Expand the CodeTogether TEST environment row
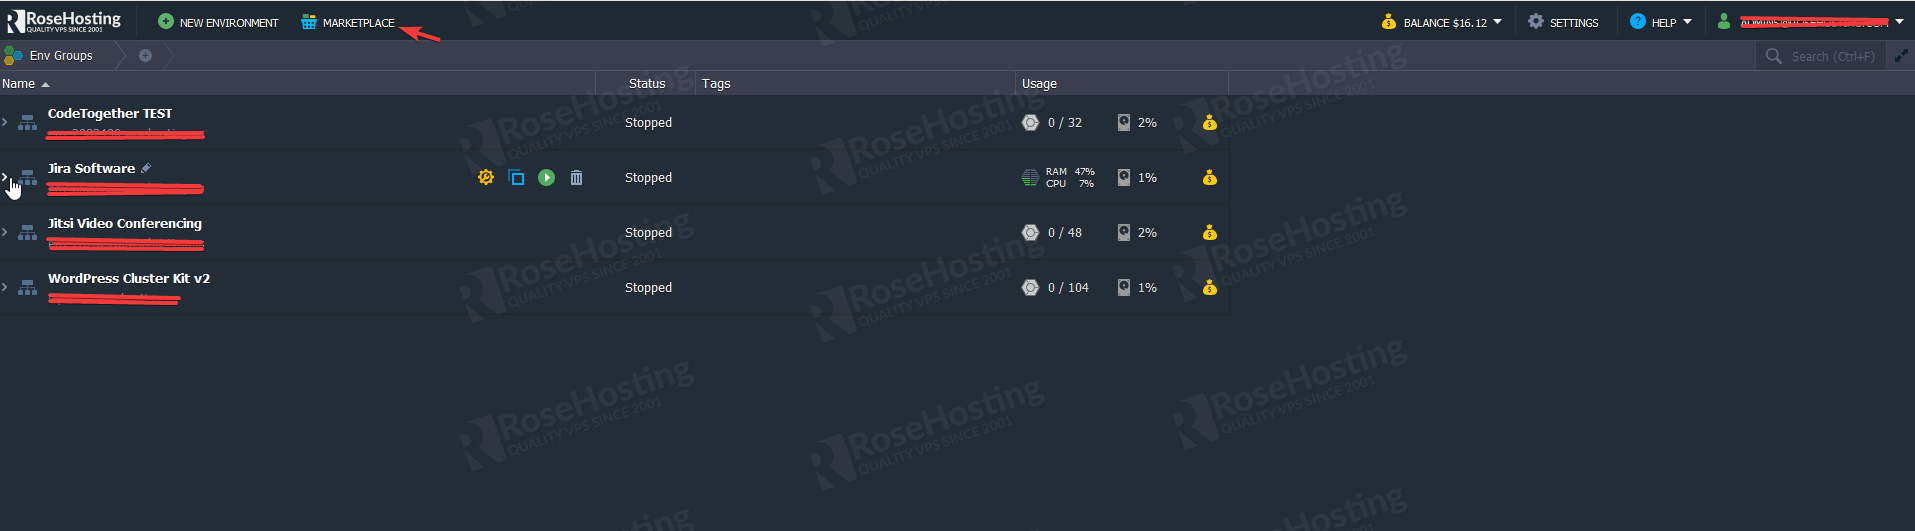Screen dimensions: 1915x531 (5, 122)
